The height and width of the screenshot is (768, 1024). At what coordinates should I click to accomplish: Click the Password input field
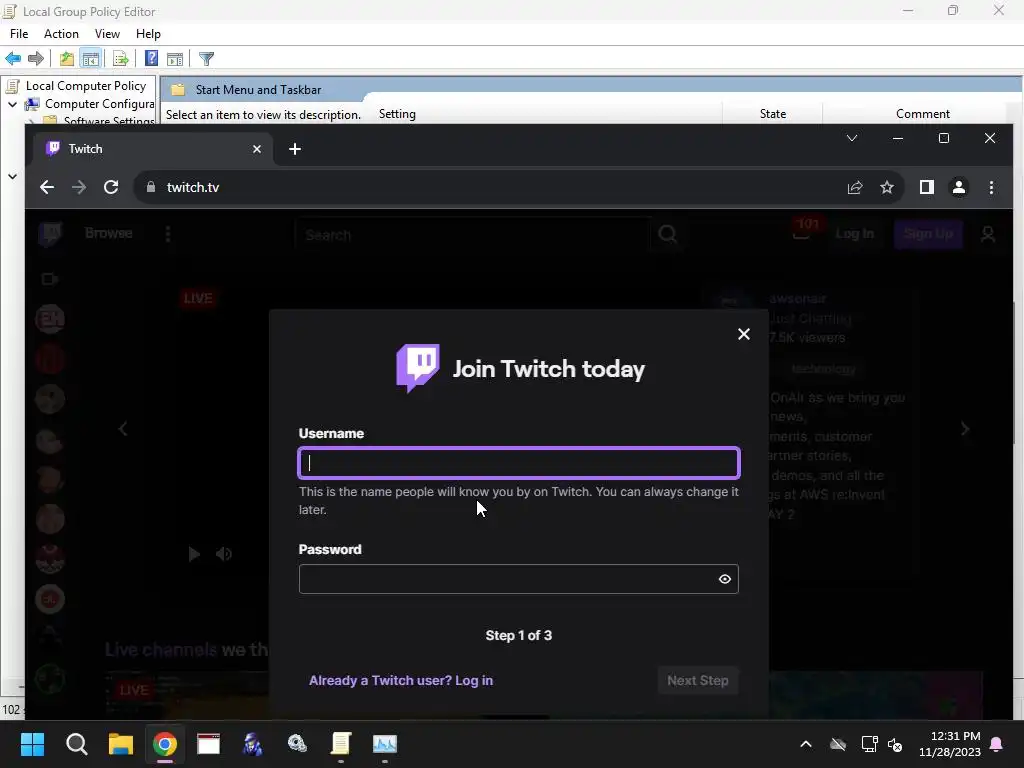tap(519, 579)
